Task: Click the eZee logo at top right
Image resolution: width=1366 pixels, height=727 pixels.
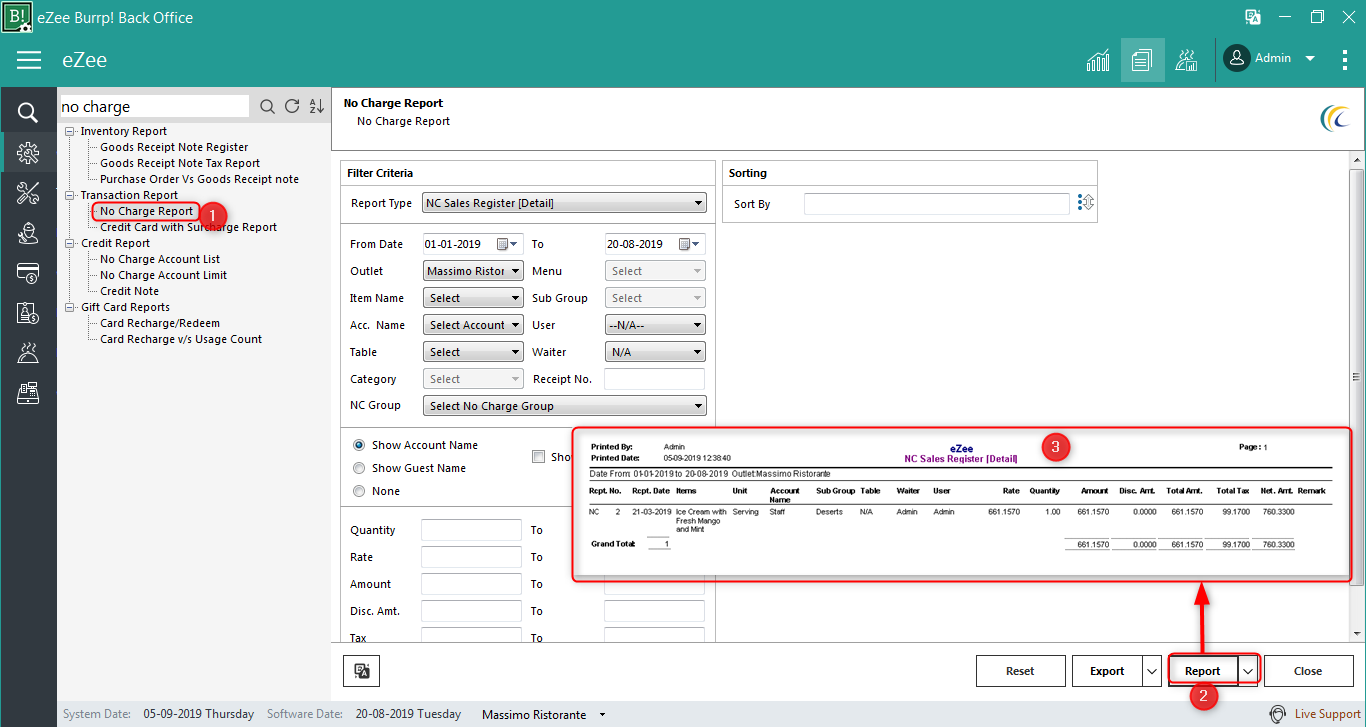Action: [1335, 118]
